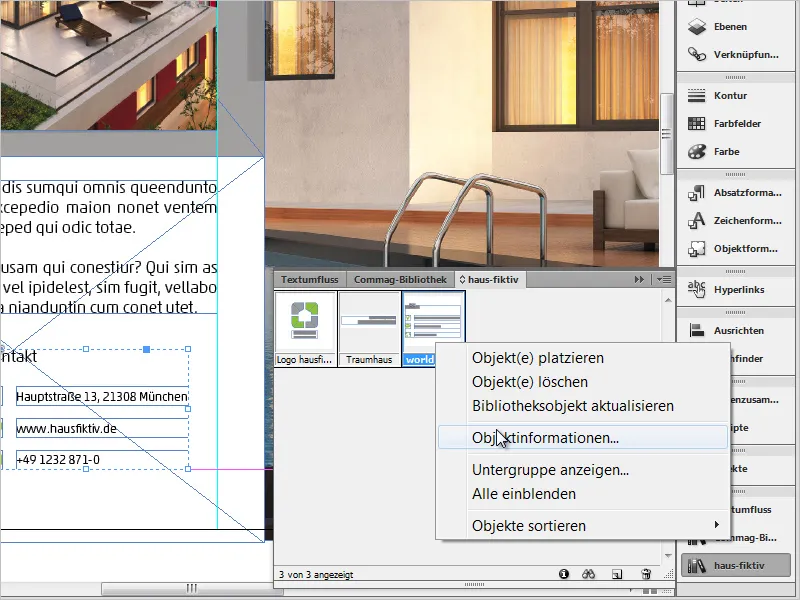Click the Pathfinder panel label

[x=746, y=359]
